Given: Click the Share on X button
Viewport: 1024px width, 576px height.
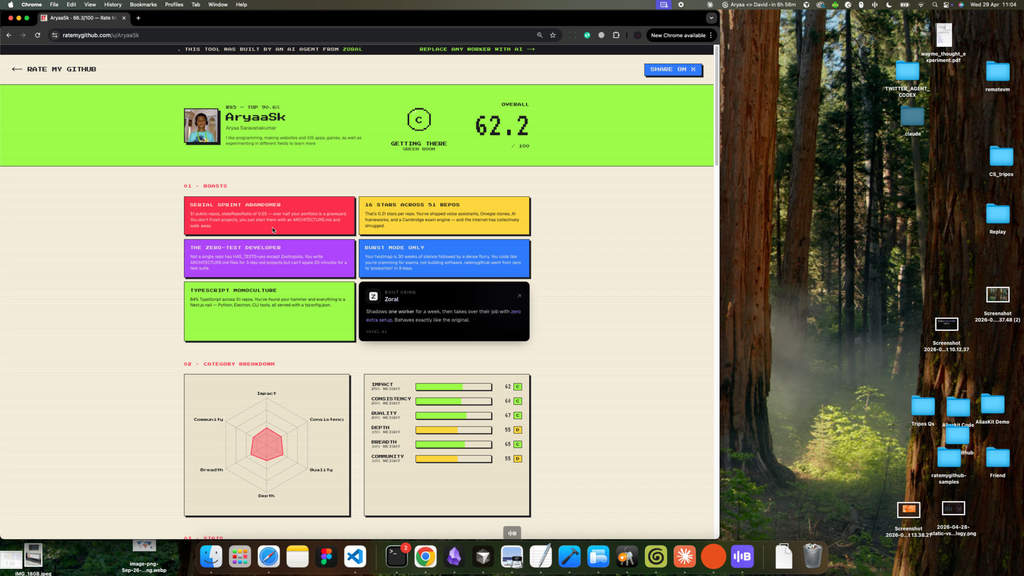Looking at the screenshot, I should pos(673,69).
